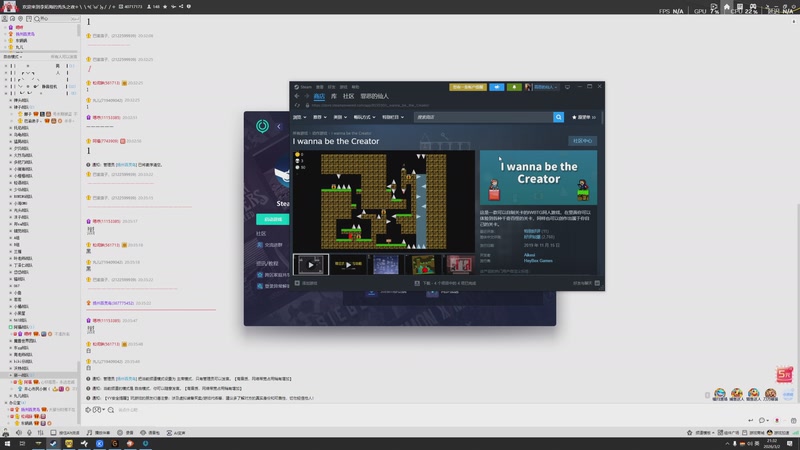Open the Steam downloads status in the footer
The image size is (800, 450).
click(x=445, y=283)
